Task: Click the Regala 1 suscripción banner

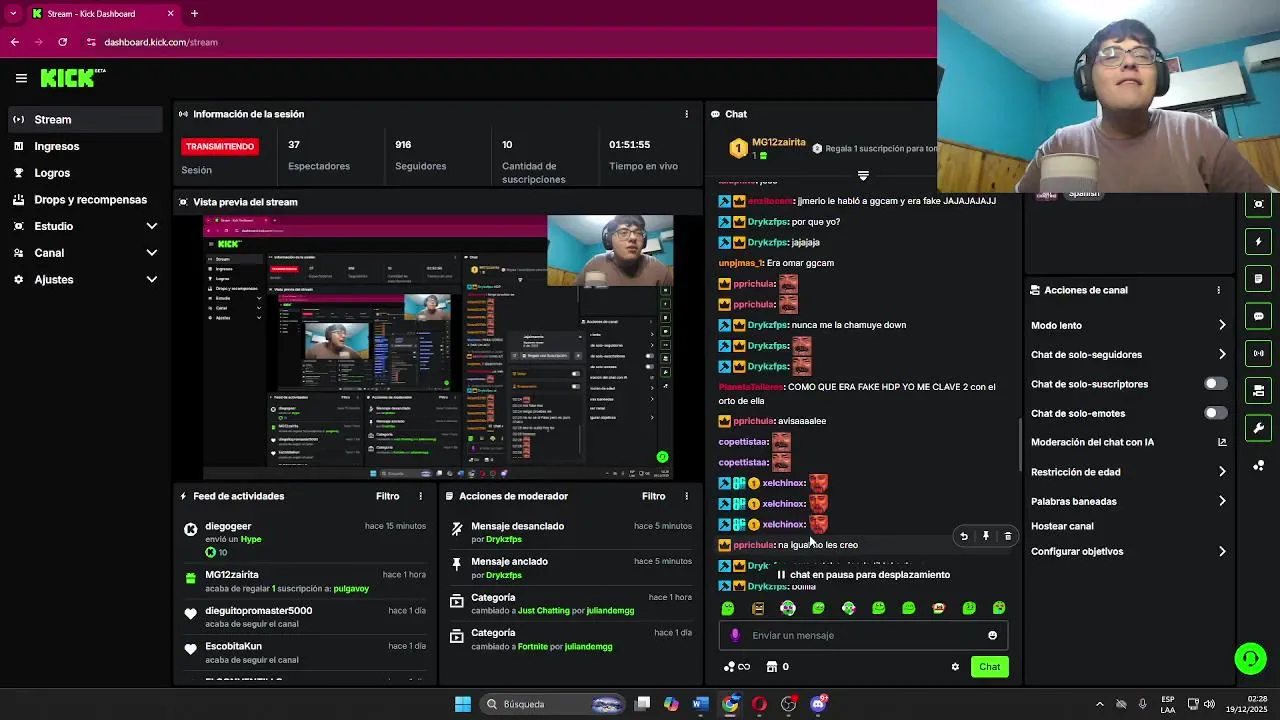Action: [875, 148]
